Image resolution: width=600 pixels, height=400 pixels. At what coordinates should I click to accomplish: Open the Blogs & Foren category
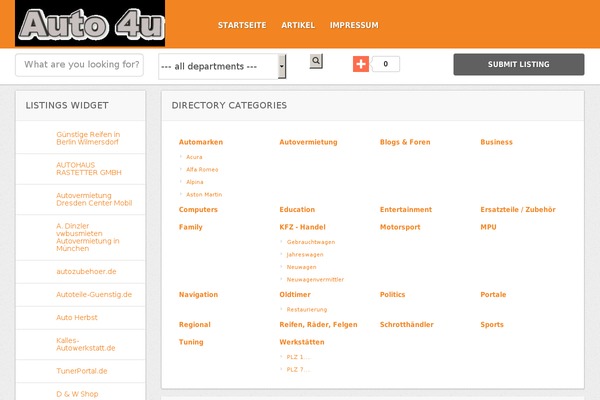(x=405, y=142)
